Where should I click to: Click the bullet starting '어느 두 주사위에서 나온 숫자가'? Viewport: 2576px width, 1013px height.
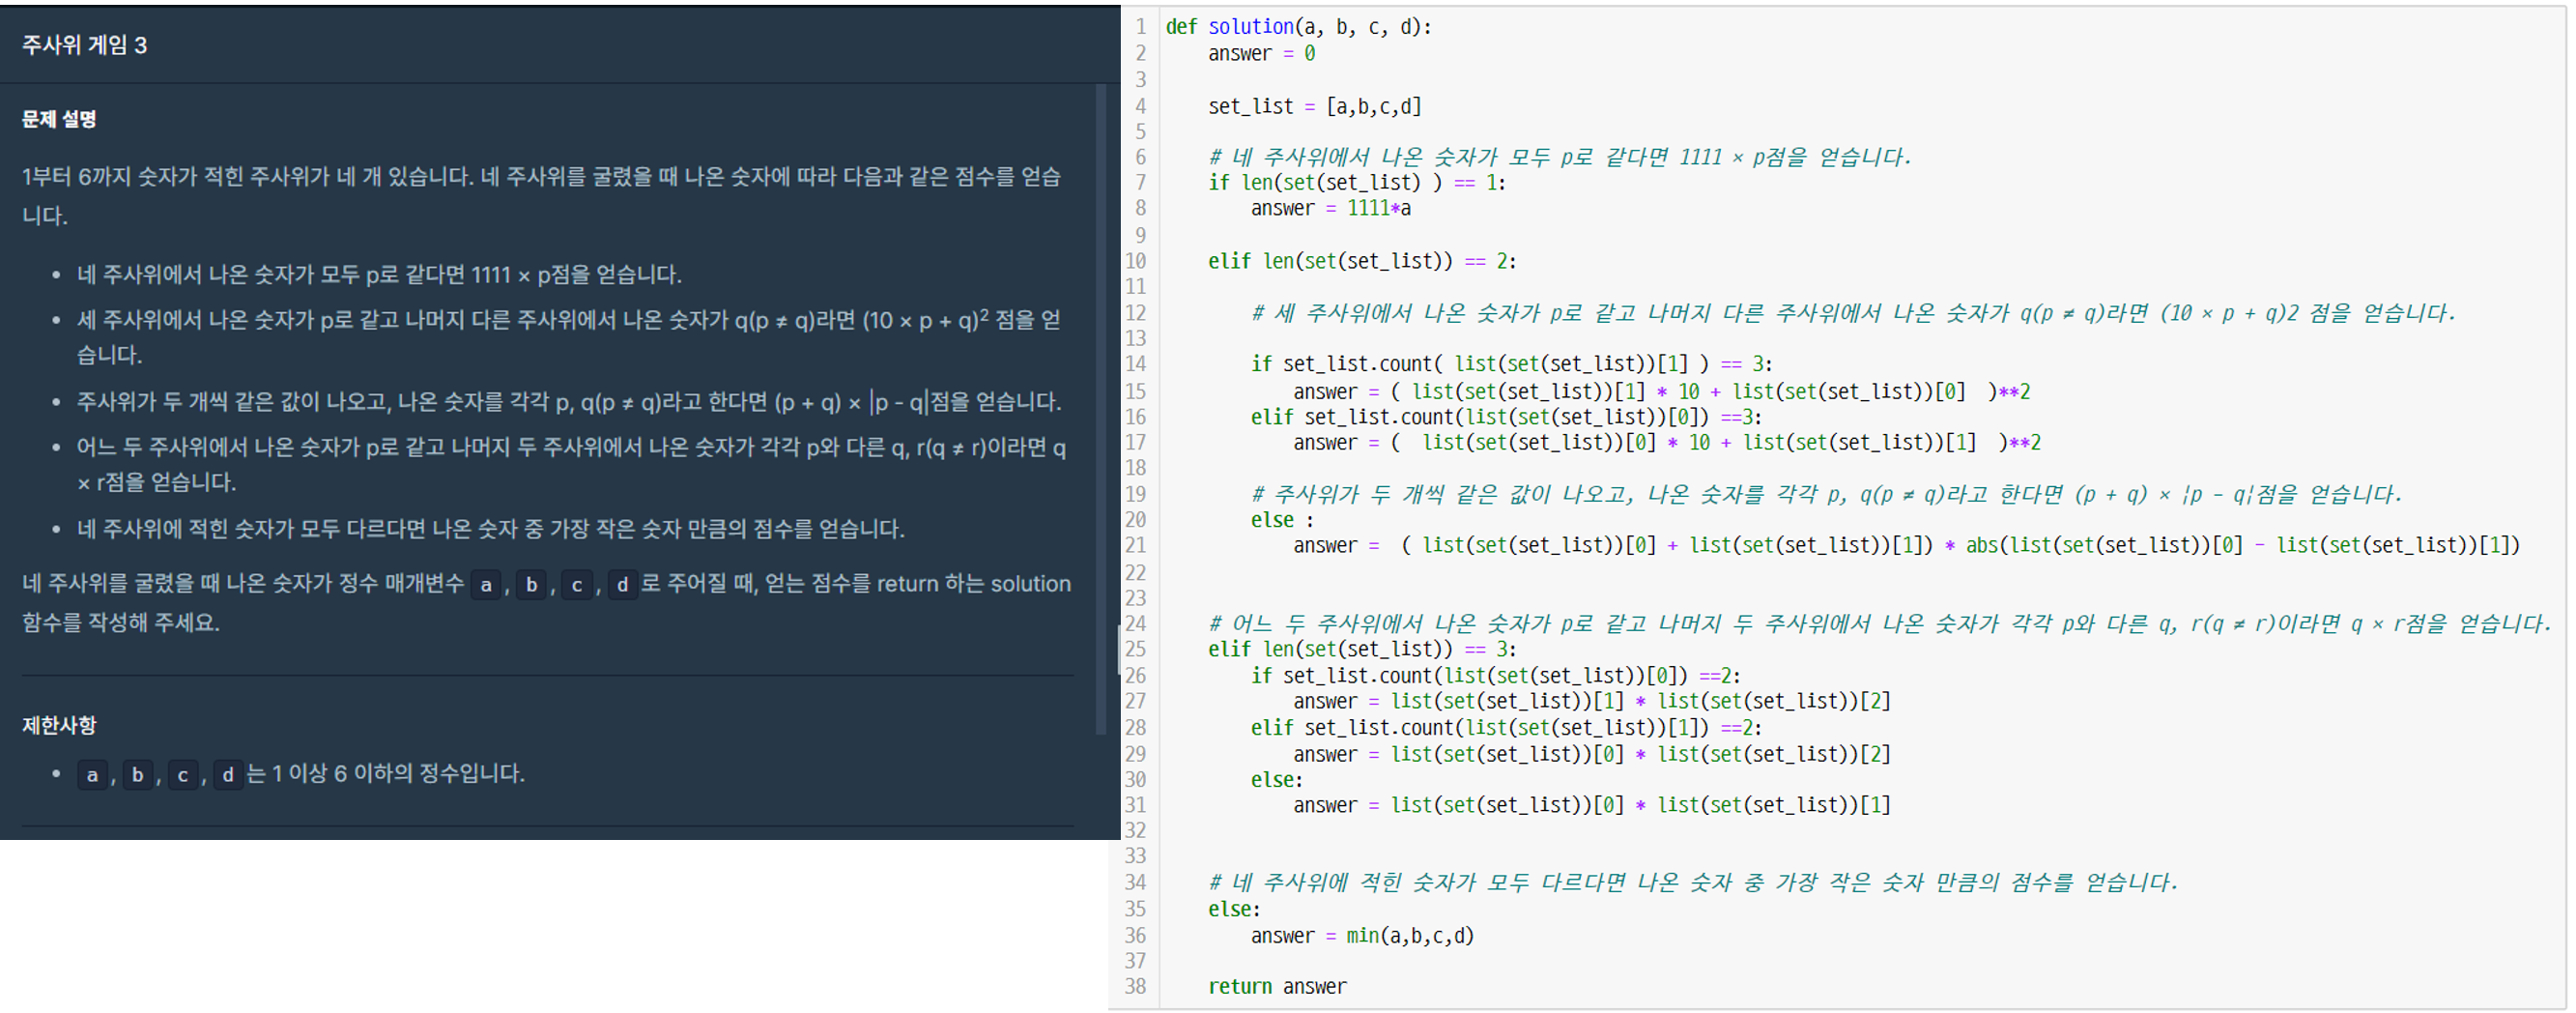[x=571, y=464]
